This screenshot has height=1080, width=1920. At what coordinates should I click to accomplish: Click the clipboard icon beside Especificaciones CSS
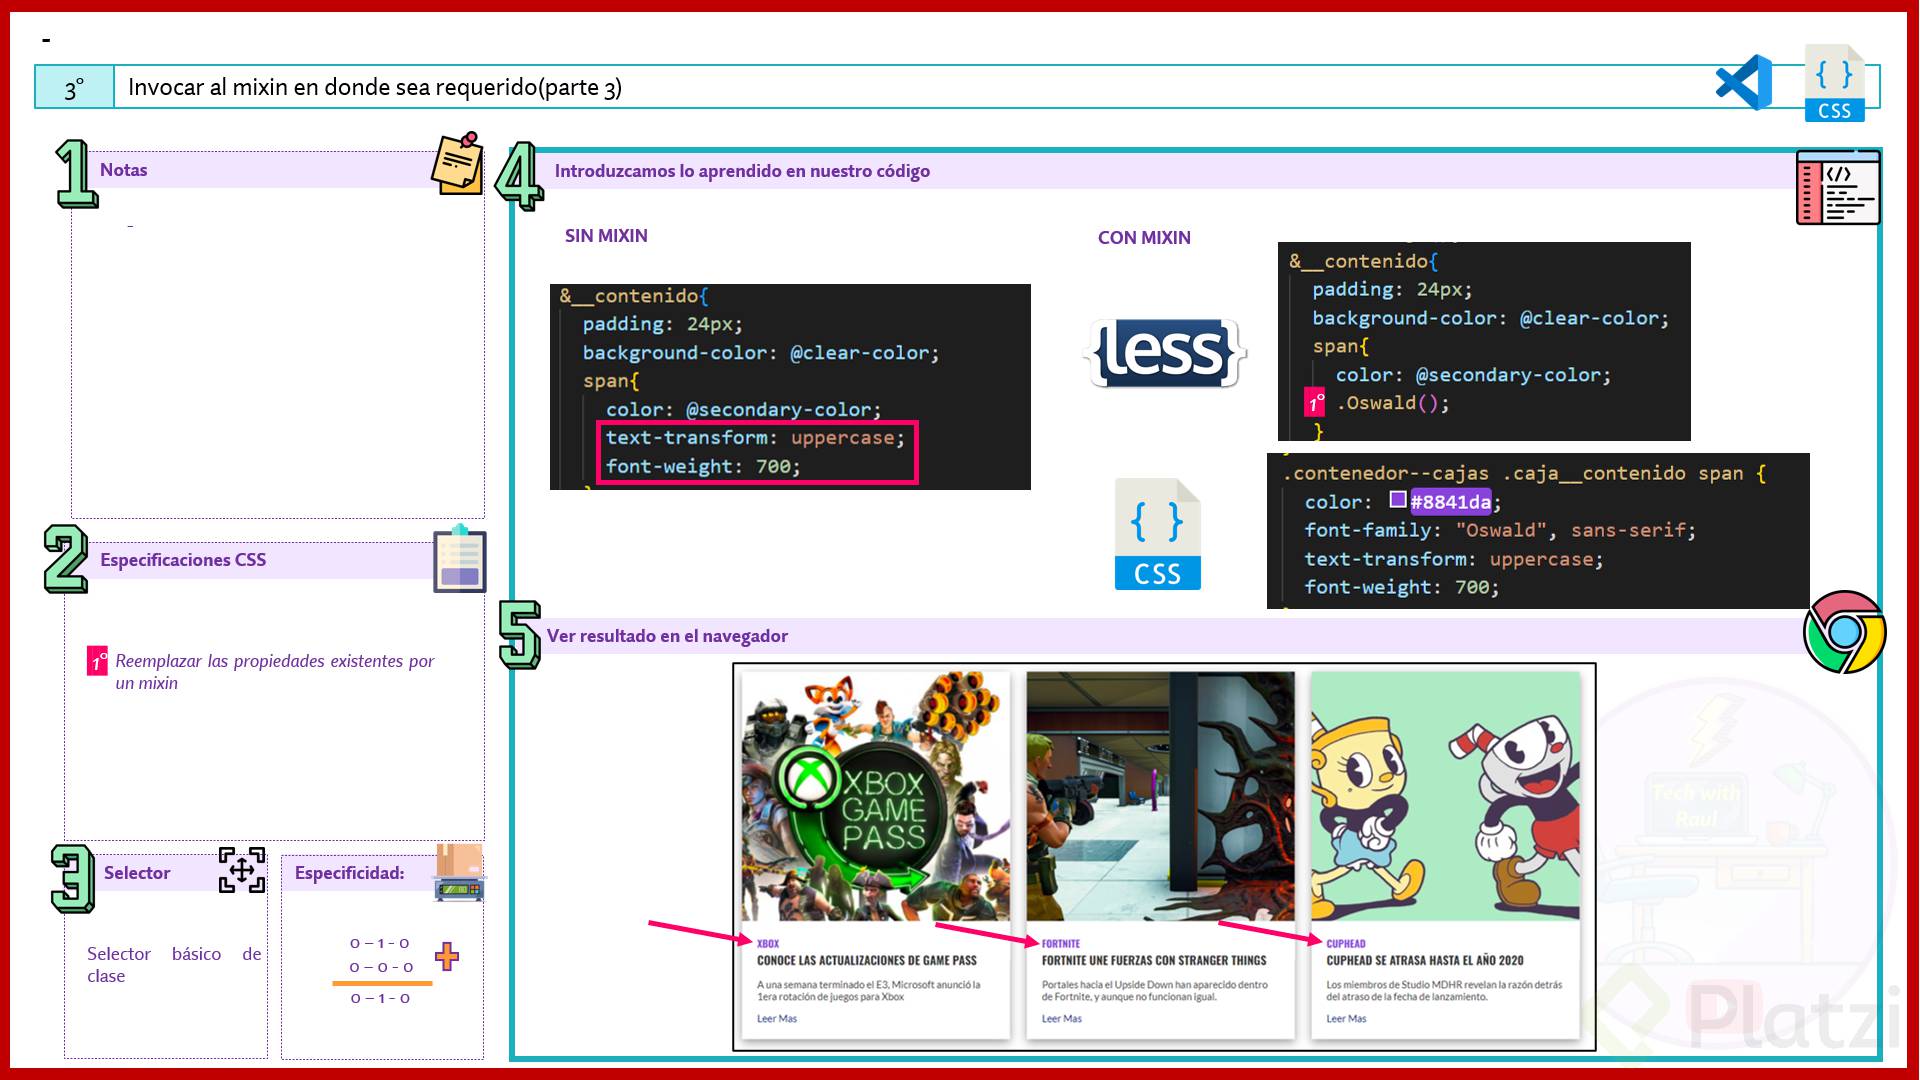(x=460, y=560)
